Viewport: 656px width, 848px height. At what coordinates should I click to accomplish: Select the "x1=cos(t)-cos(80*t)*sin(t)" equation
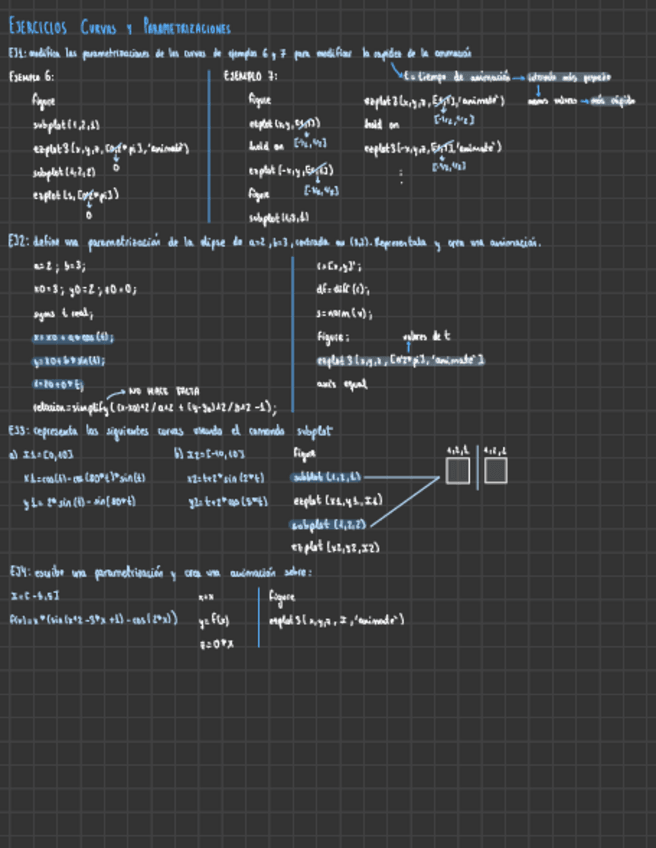84,478
